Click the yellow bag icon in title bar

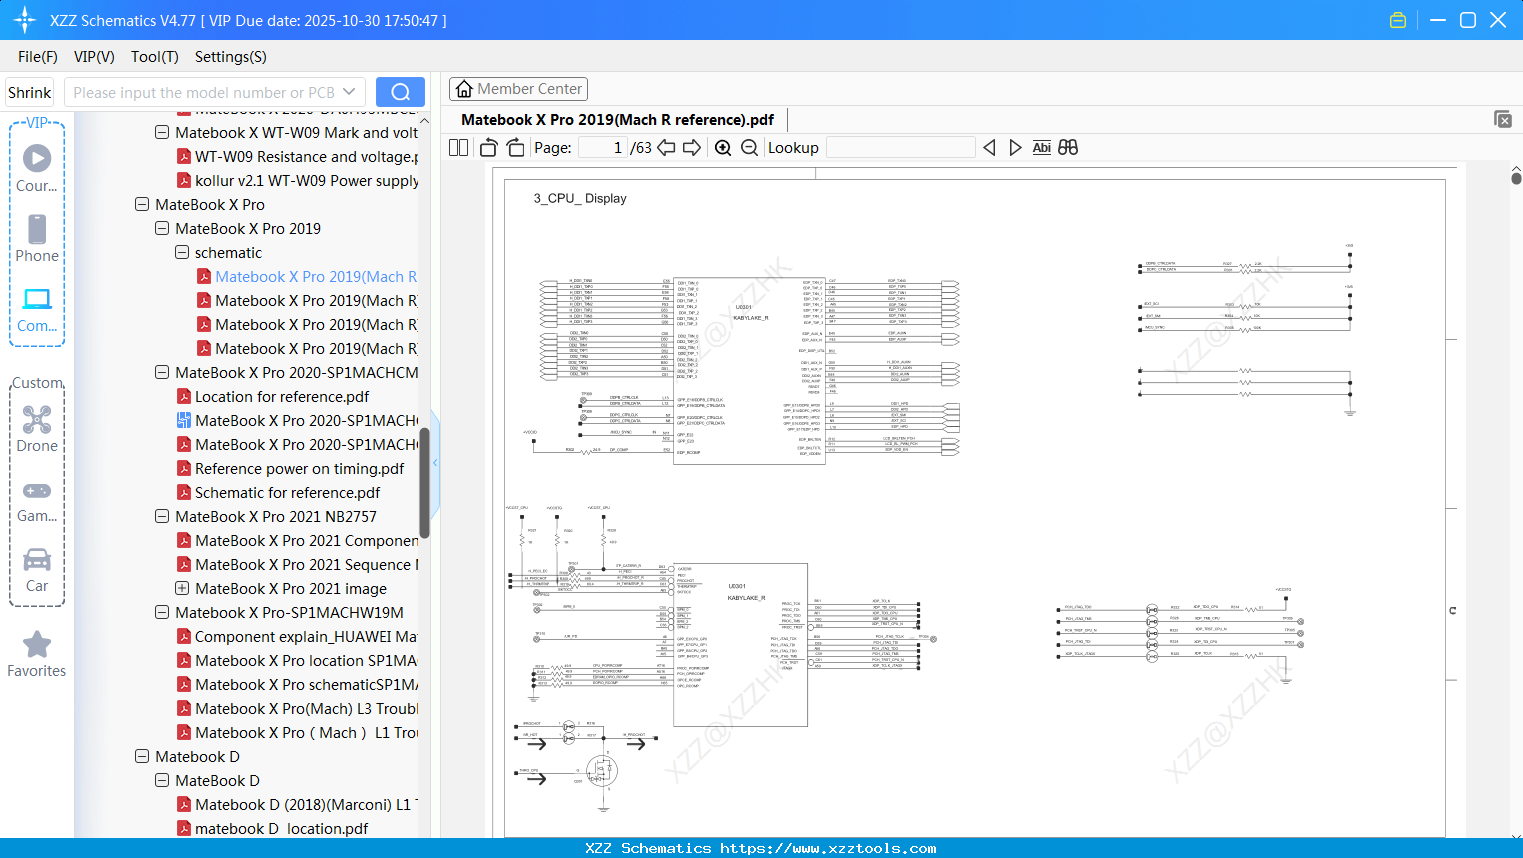pos(1398,20)
